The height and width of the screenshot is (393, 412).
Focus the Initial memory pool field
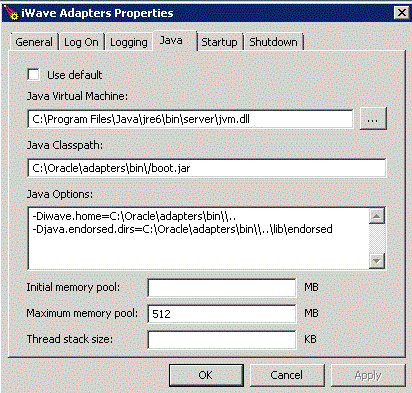(222, 288)
